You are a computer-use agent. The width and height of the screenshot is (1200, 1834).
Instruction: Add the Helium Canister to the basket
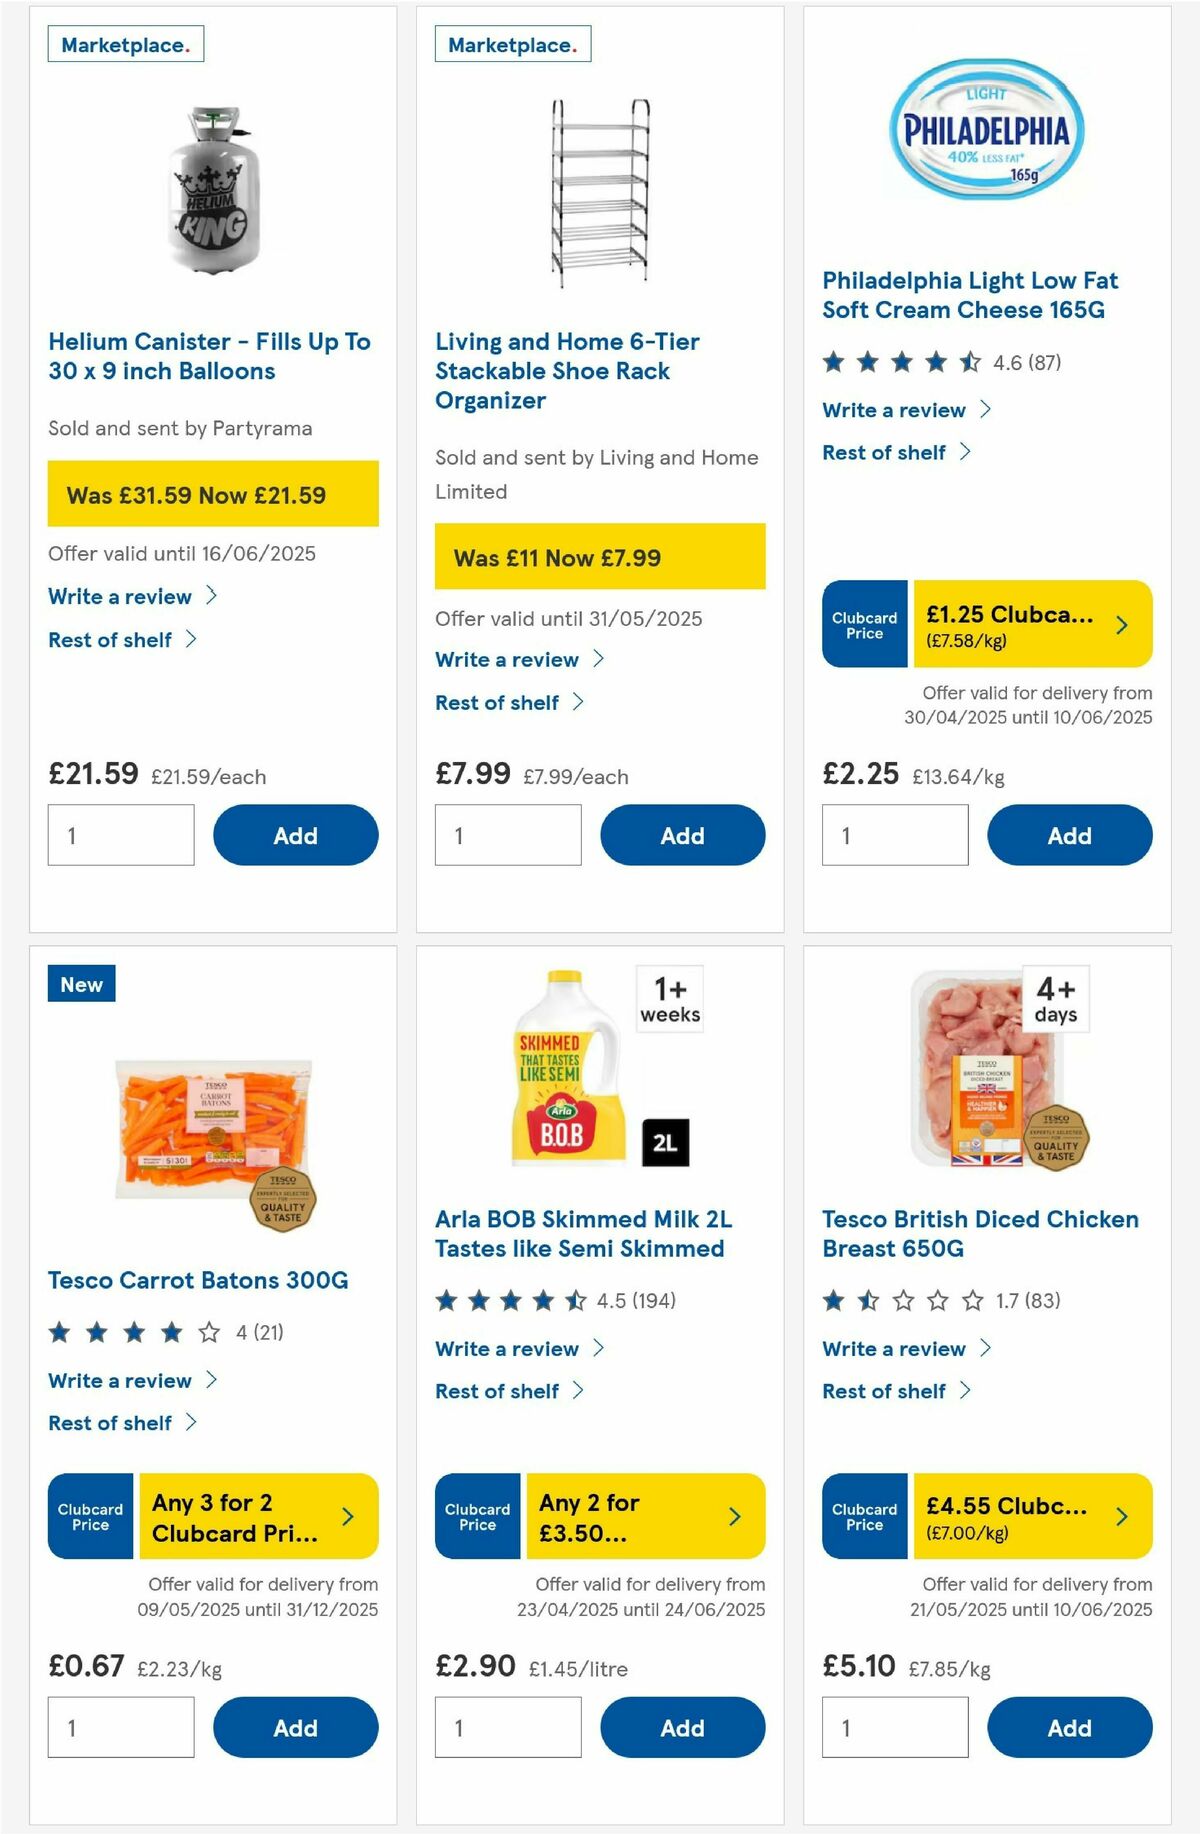(295, 835)
